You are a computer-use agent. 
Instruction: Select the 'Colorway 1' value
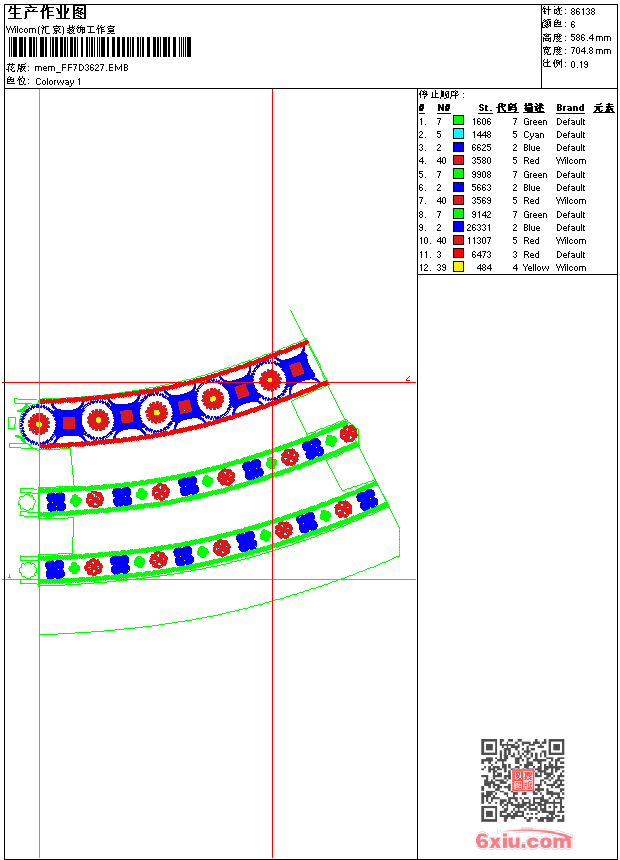tap(58, 82)
